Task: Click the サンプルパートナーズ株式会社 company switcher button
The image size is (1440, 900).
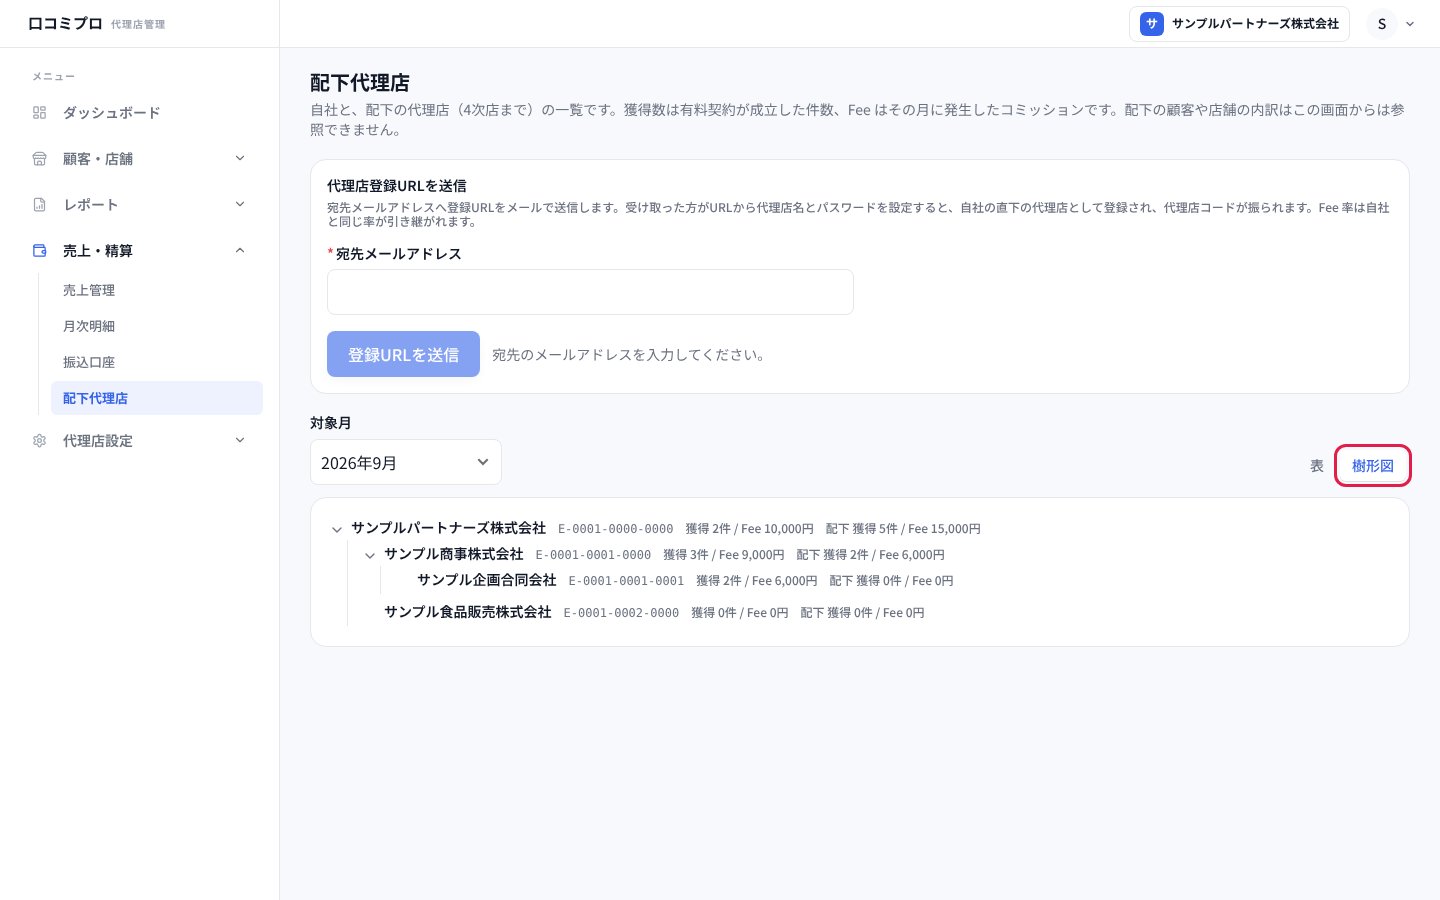Action: (1239, 24)
